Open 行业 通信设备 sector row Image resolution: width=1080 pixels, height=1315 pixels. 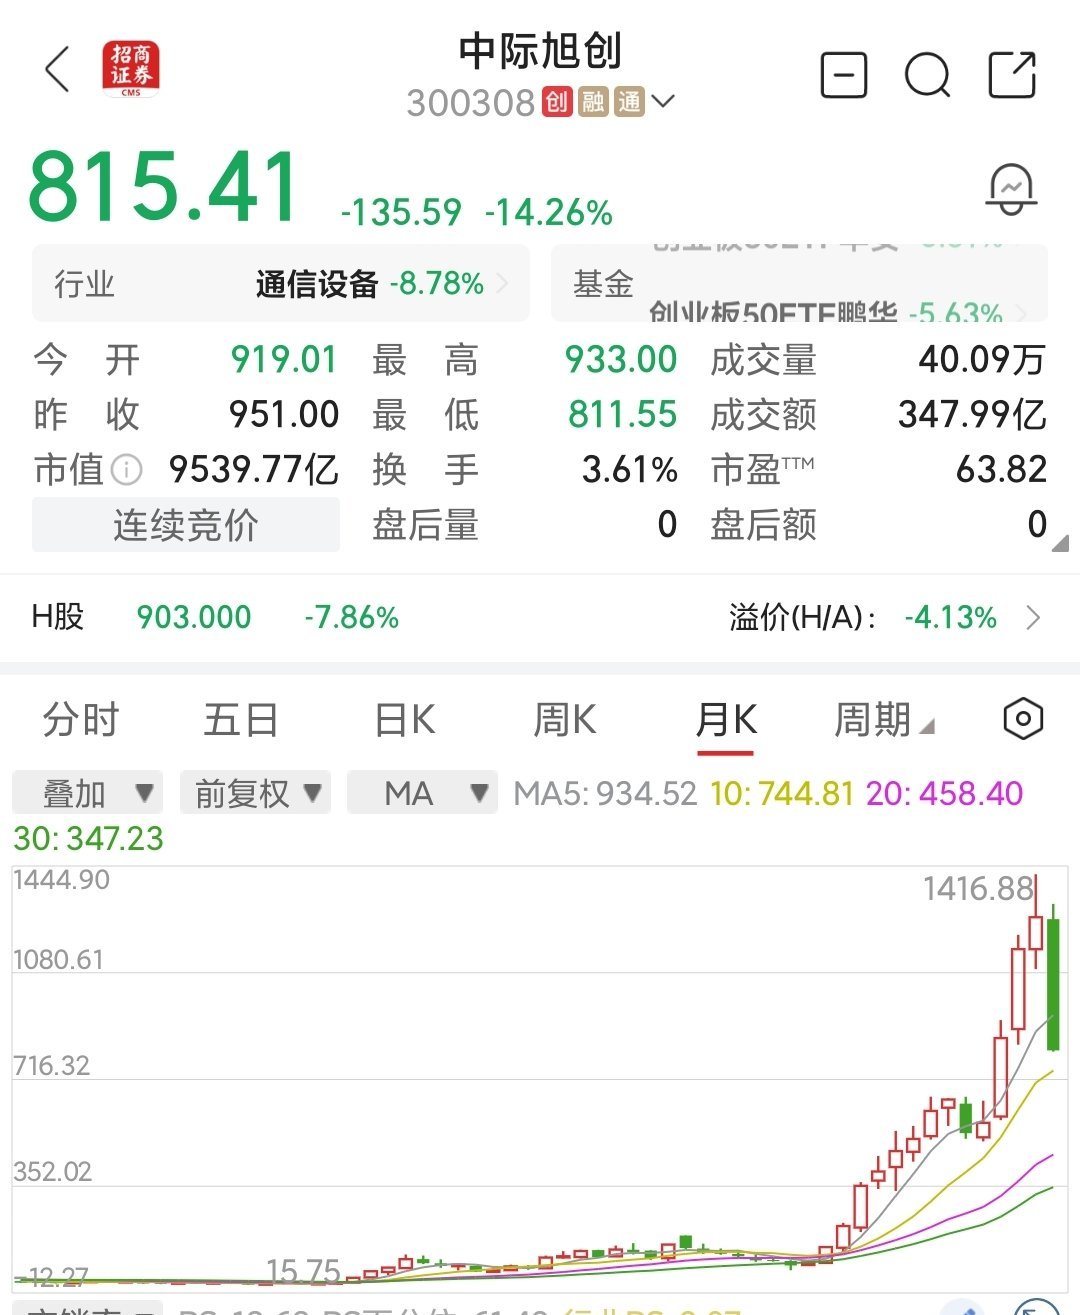coord(281,284)
